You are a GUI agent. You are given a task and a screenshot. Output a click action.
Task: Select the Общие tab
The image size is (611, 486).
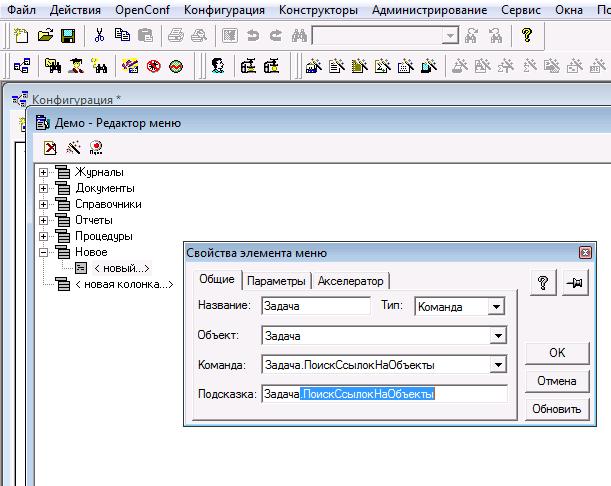coord(217,279)
